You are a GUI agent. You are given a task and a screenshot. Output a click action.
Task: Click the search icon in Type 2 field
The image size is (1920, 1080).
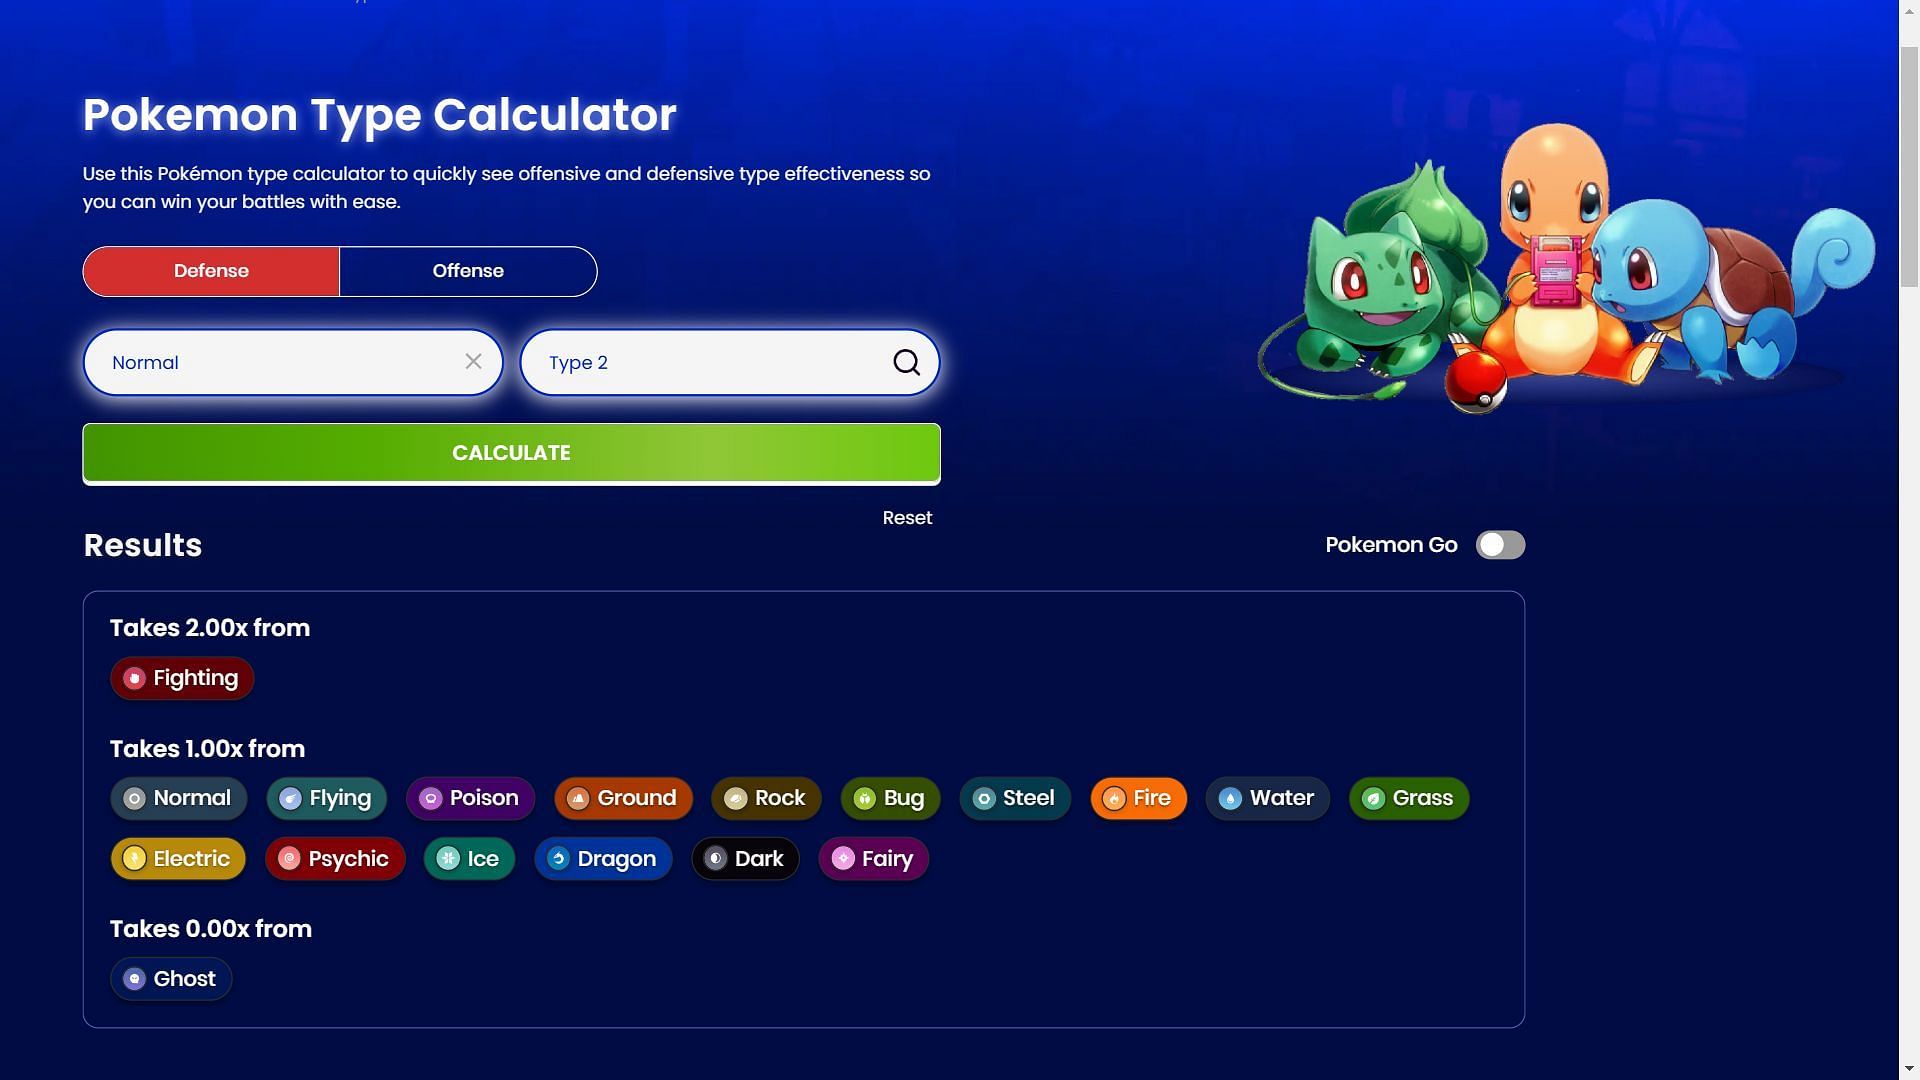point(907,361)
